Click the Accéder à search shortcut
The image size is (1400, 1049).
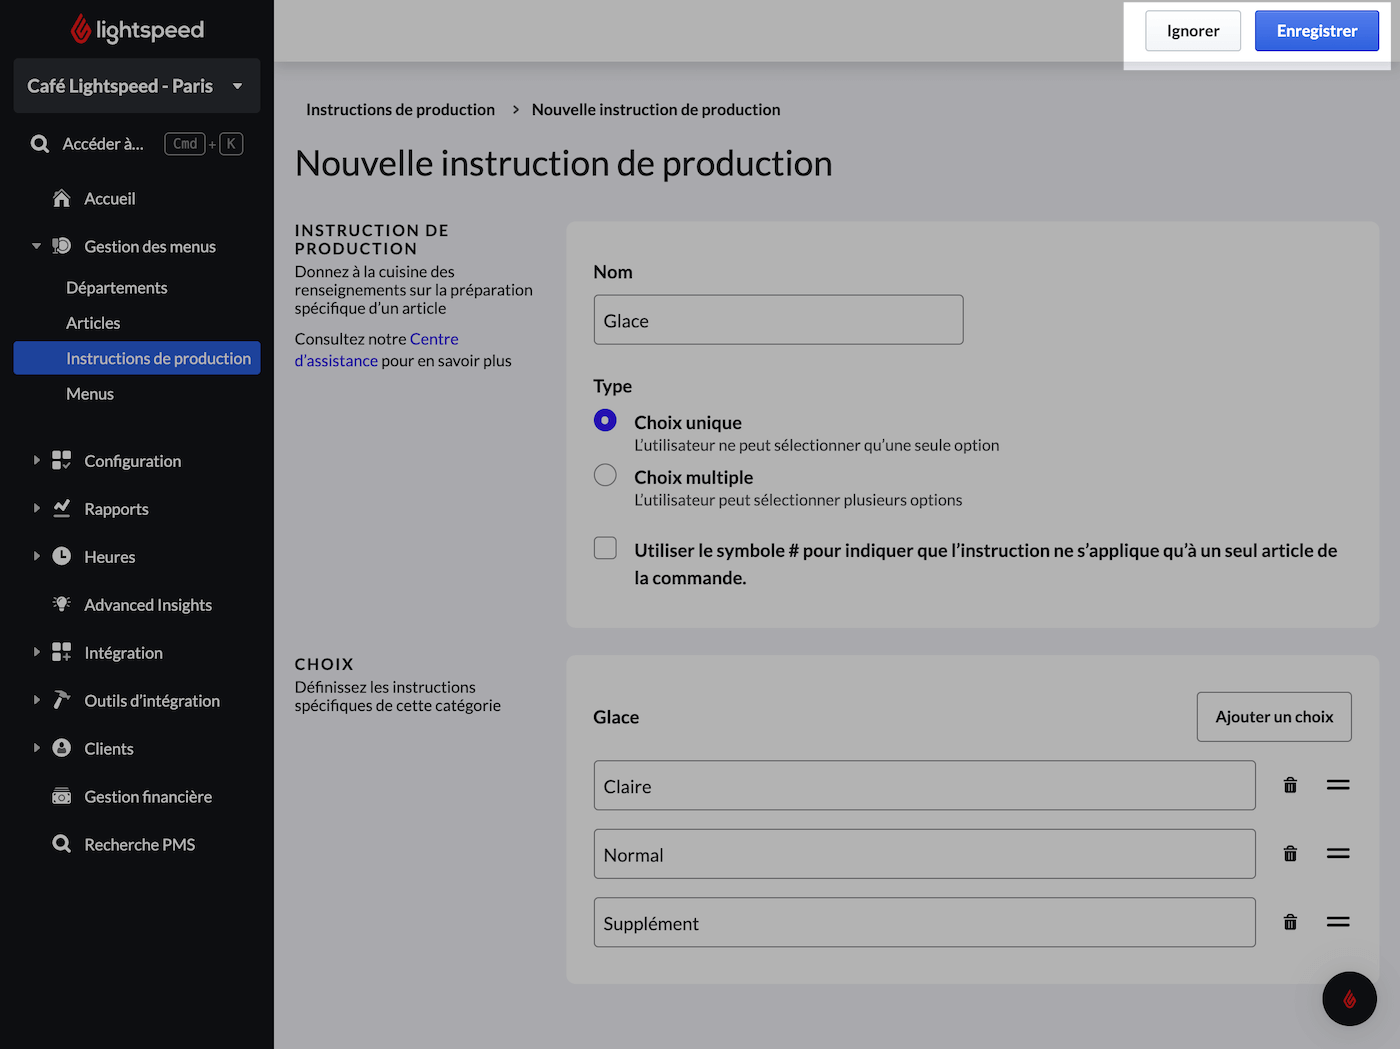(137, 144)
